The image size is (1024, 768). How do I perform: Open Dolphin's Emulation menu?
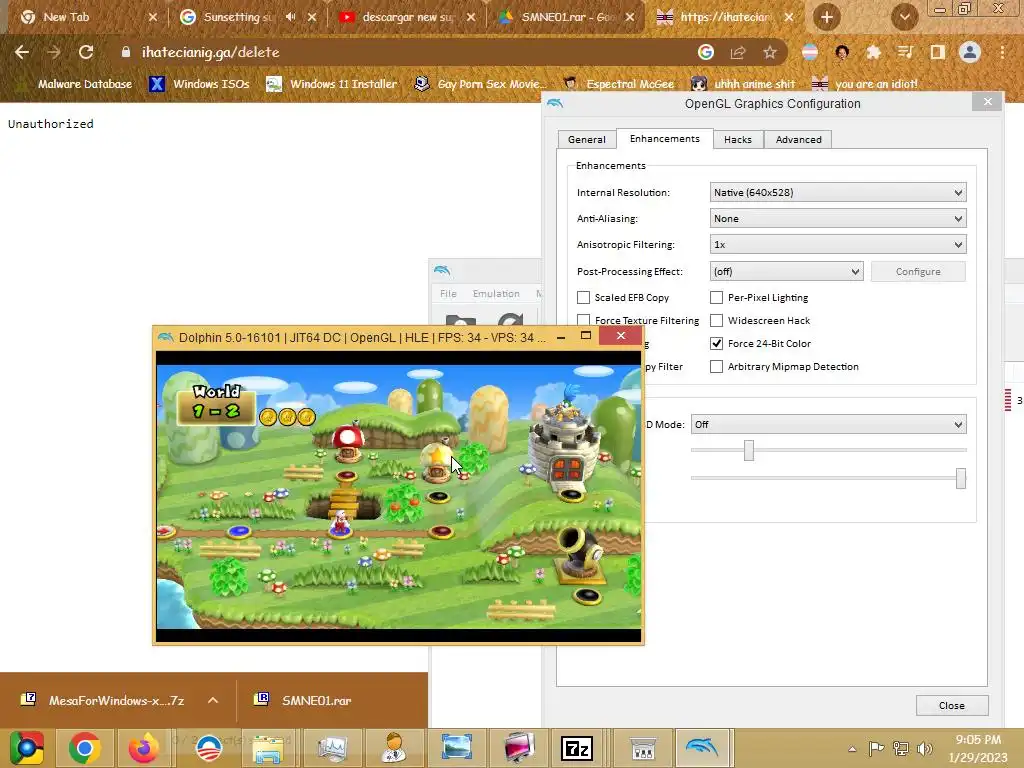[x=496, y=294]
